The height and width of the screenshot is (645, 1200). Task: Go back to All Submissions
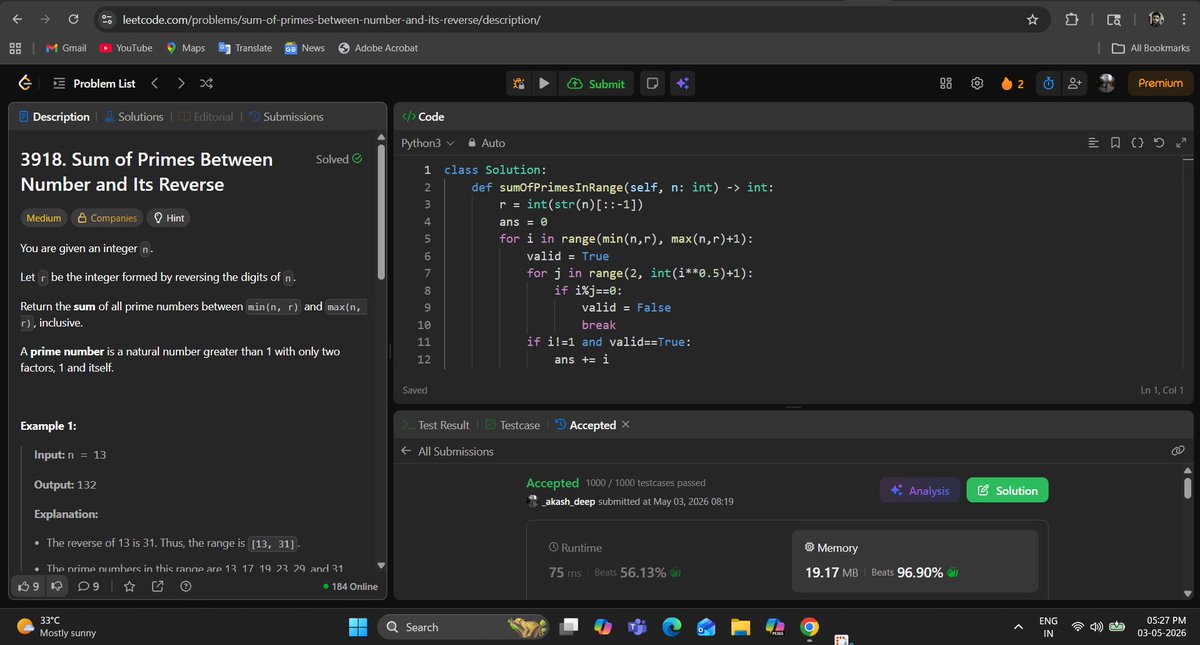pyautogui.click(x=447, y=451)
